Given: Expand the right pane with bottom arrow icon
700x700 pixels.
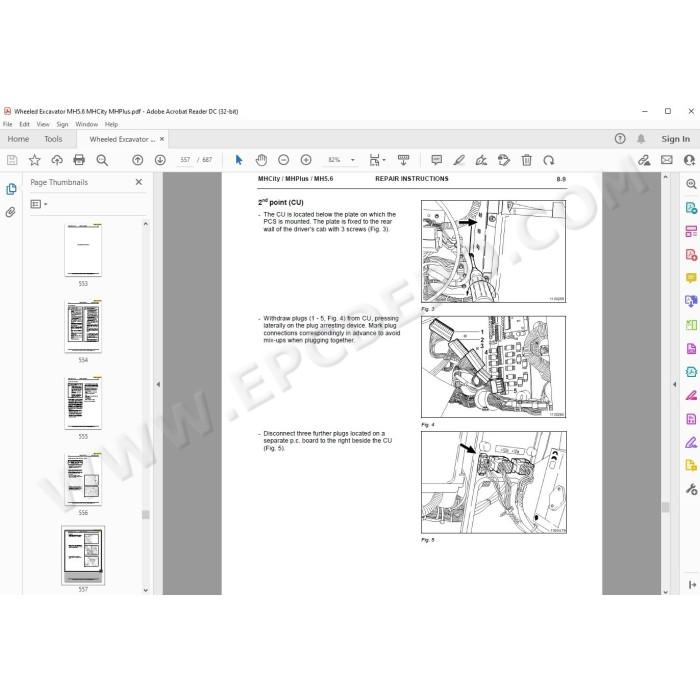Looking at the screenshot, I should (x=692, y=584).
